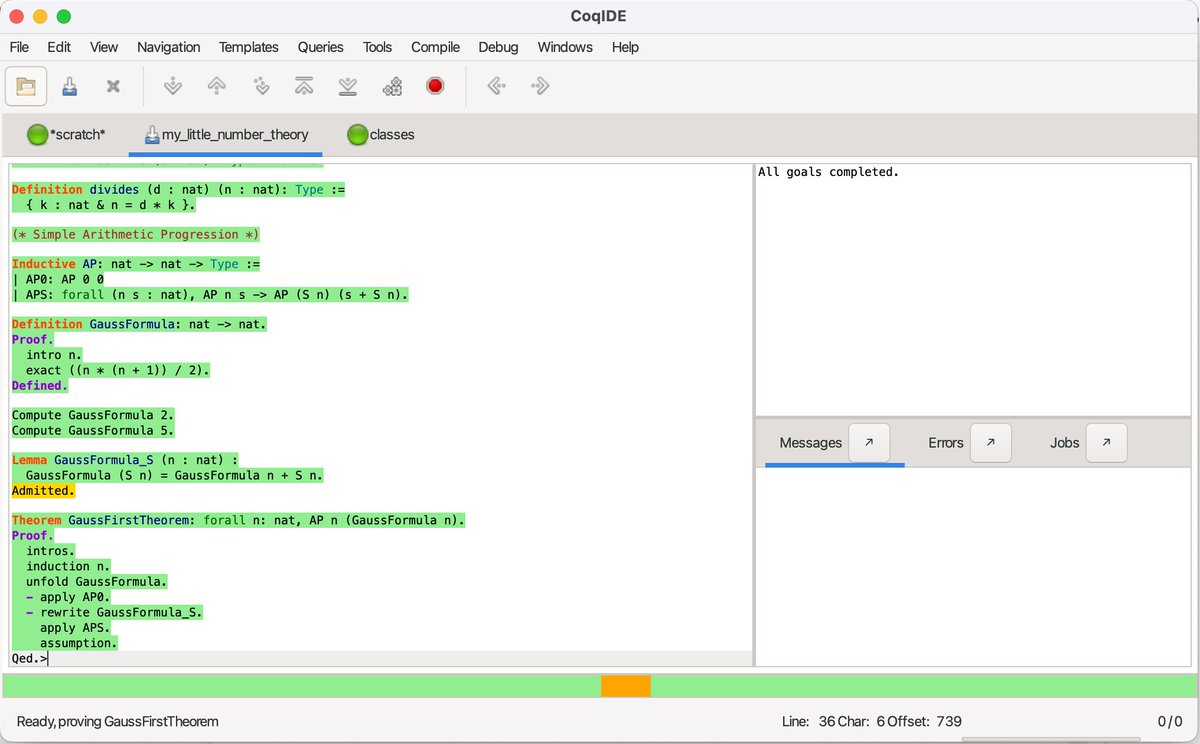Click 'Theorem GaussFirstTheorem' declaration line
This screenshot has width=1200, height=744.
pyautogui.click(x=238, y=521)
